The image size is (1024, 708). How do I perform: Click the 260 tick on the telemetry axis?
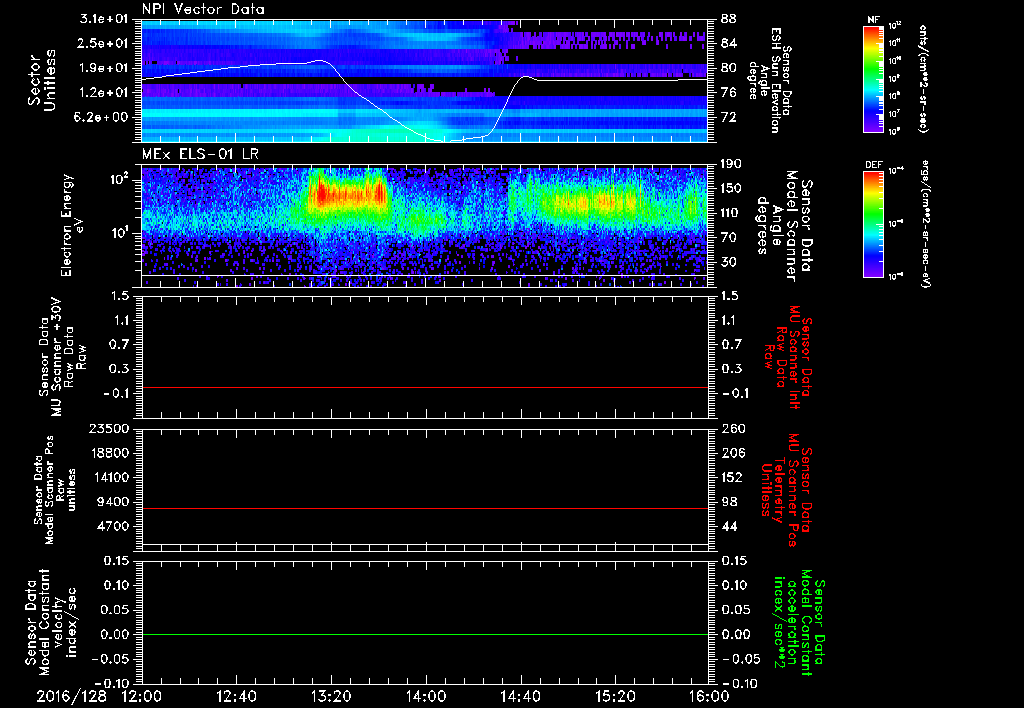[x=732, y=428]
